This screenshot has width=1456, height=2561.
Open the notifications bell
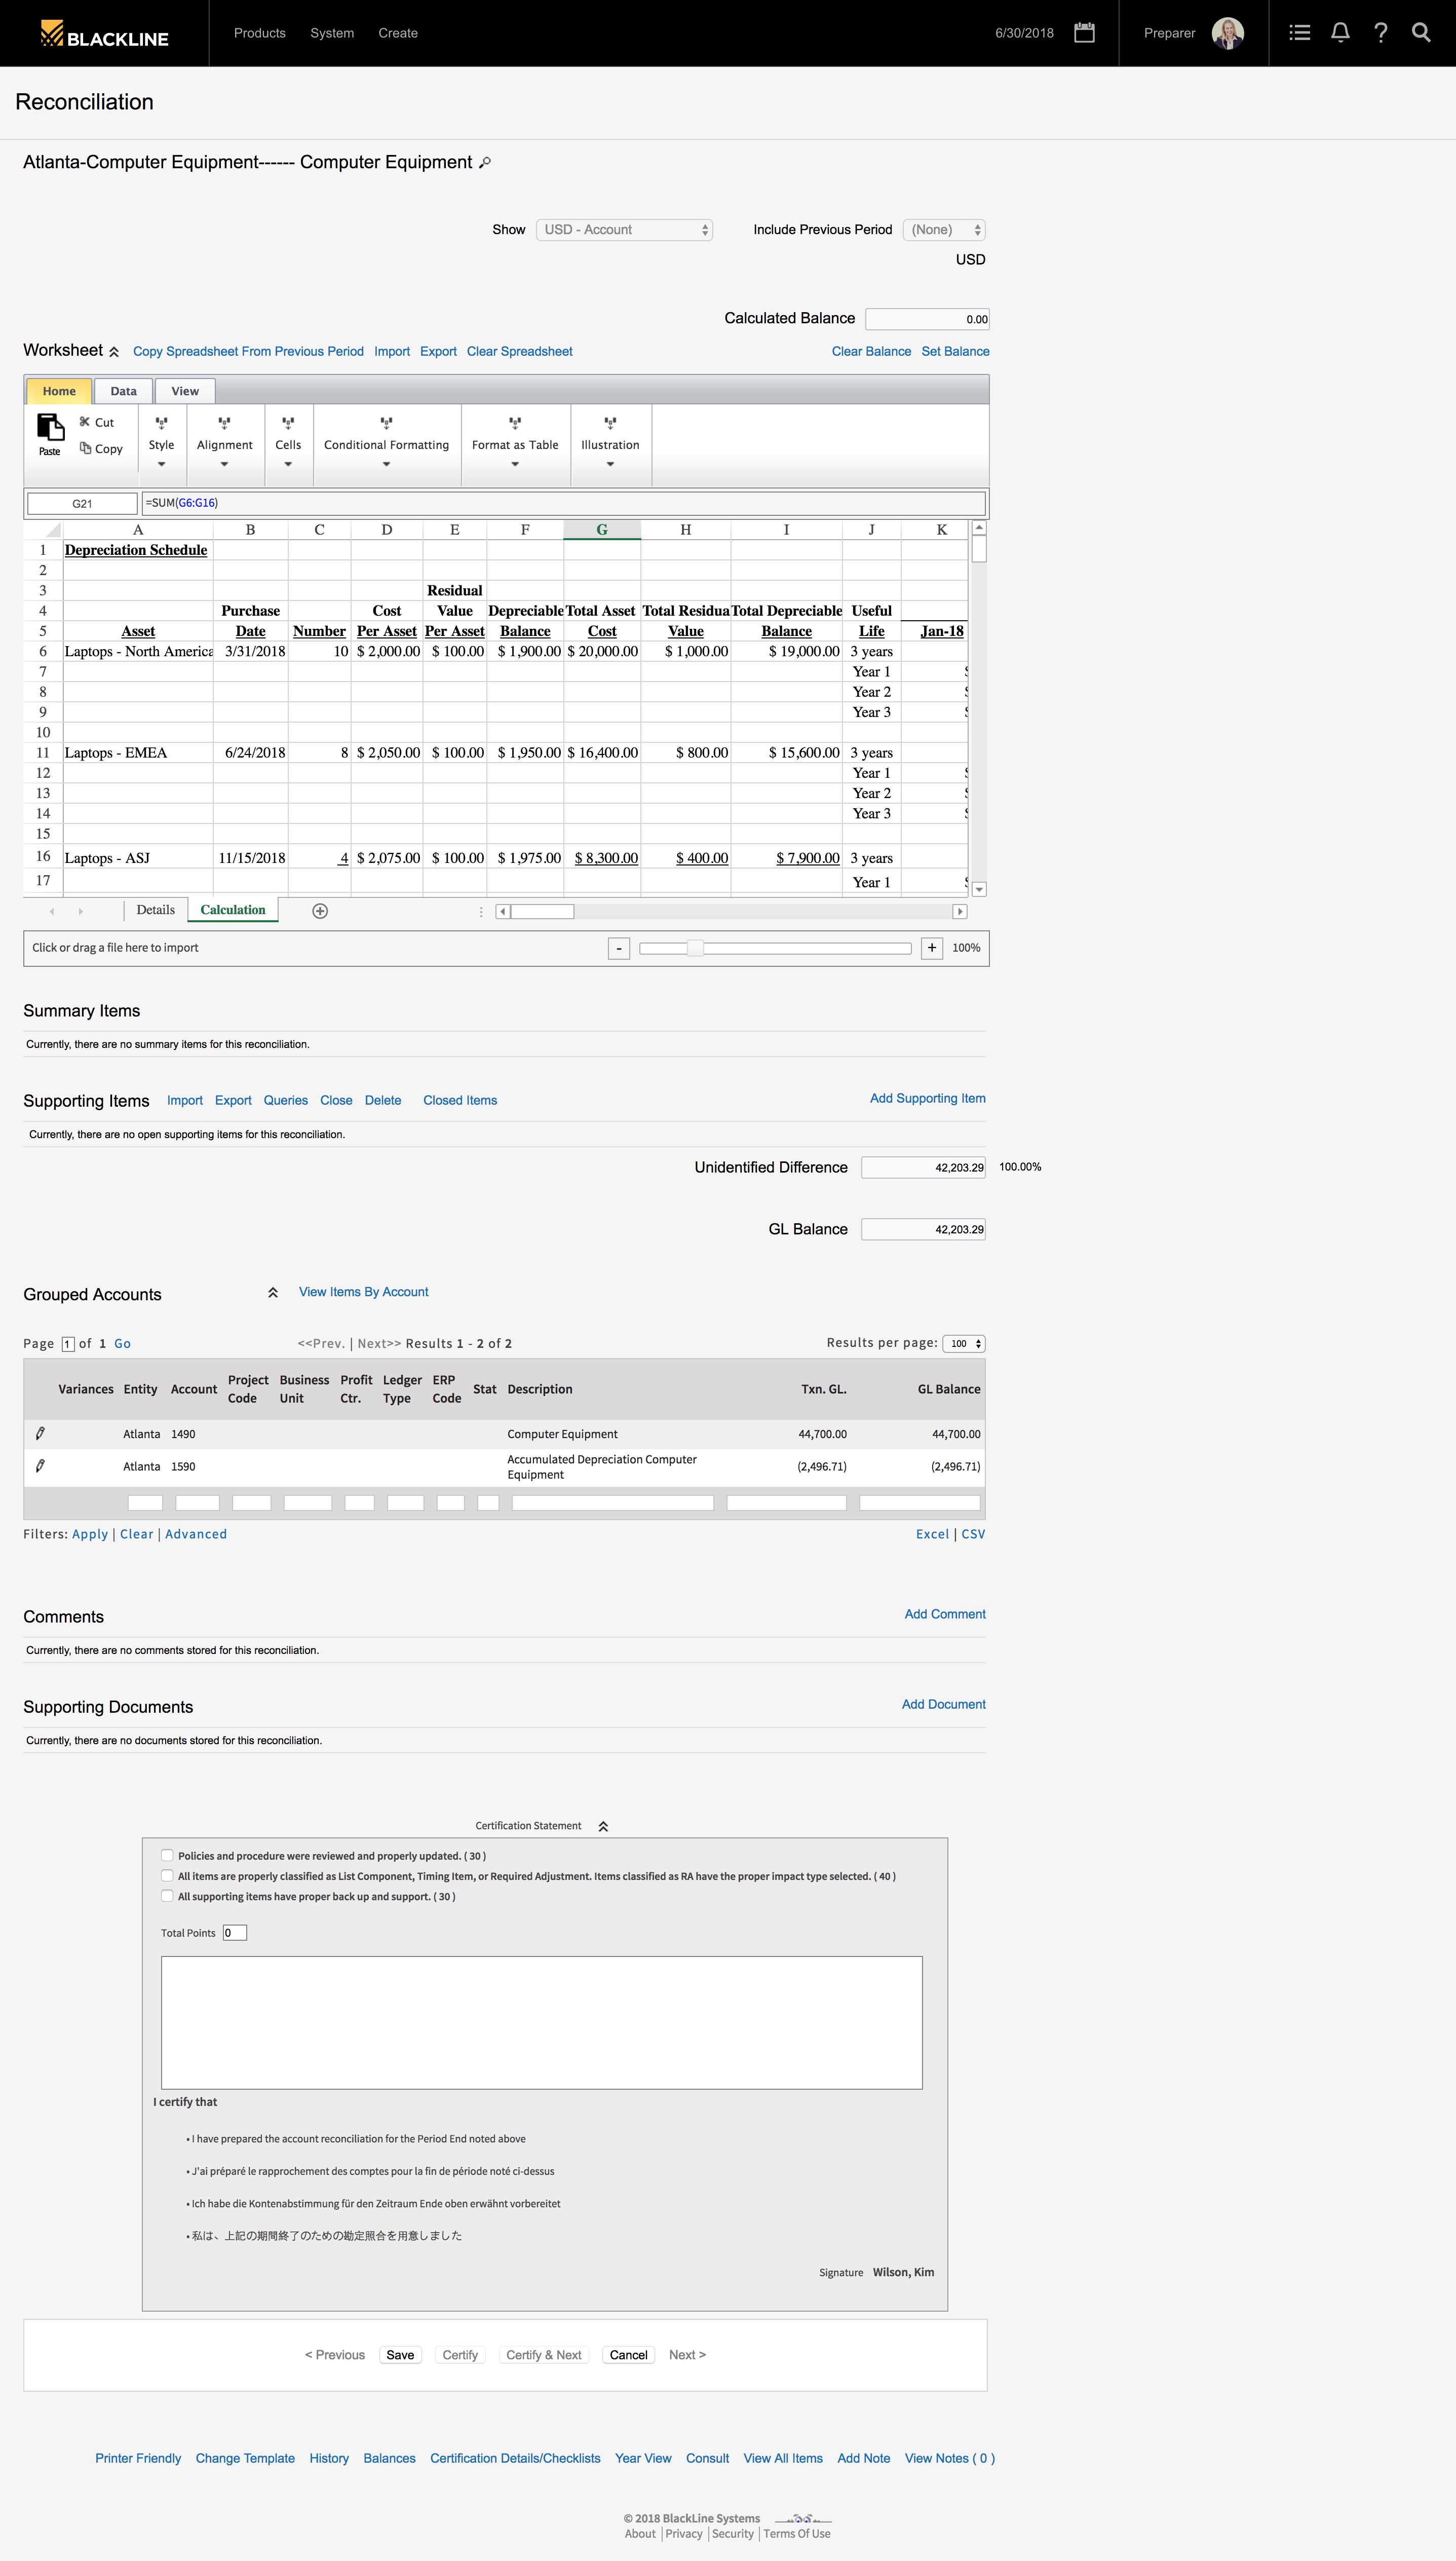tap(1341, 33)
